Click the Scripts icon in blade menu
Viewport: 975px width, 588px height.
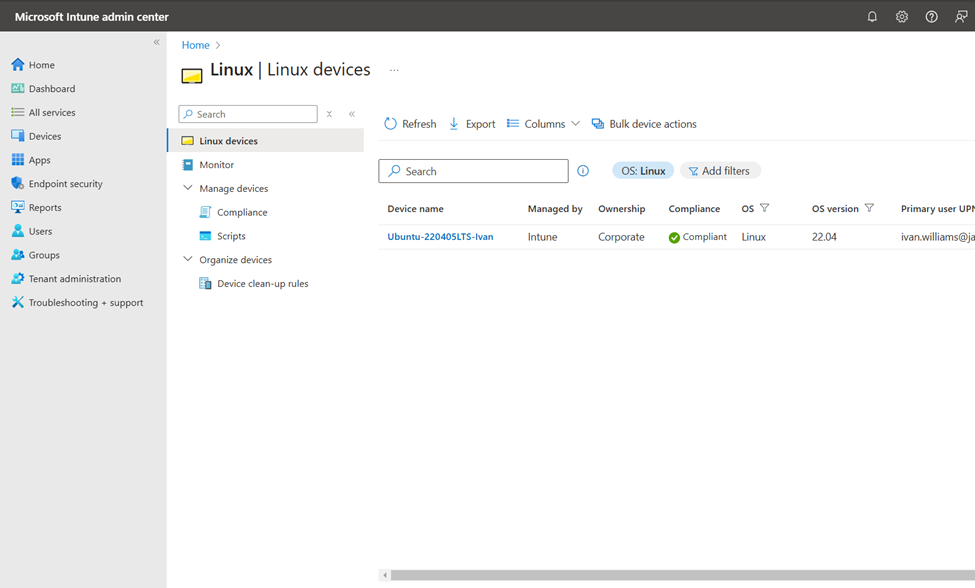(x=205, y=236)
